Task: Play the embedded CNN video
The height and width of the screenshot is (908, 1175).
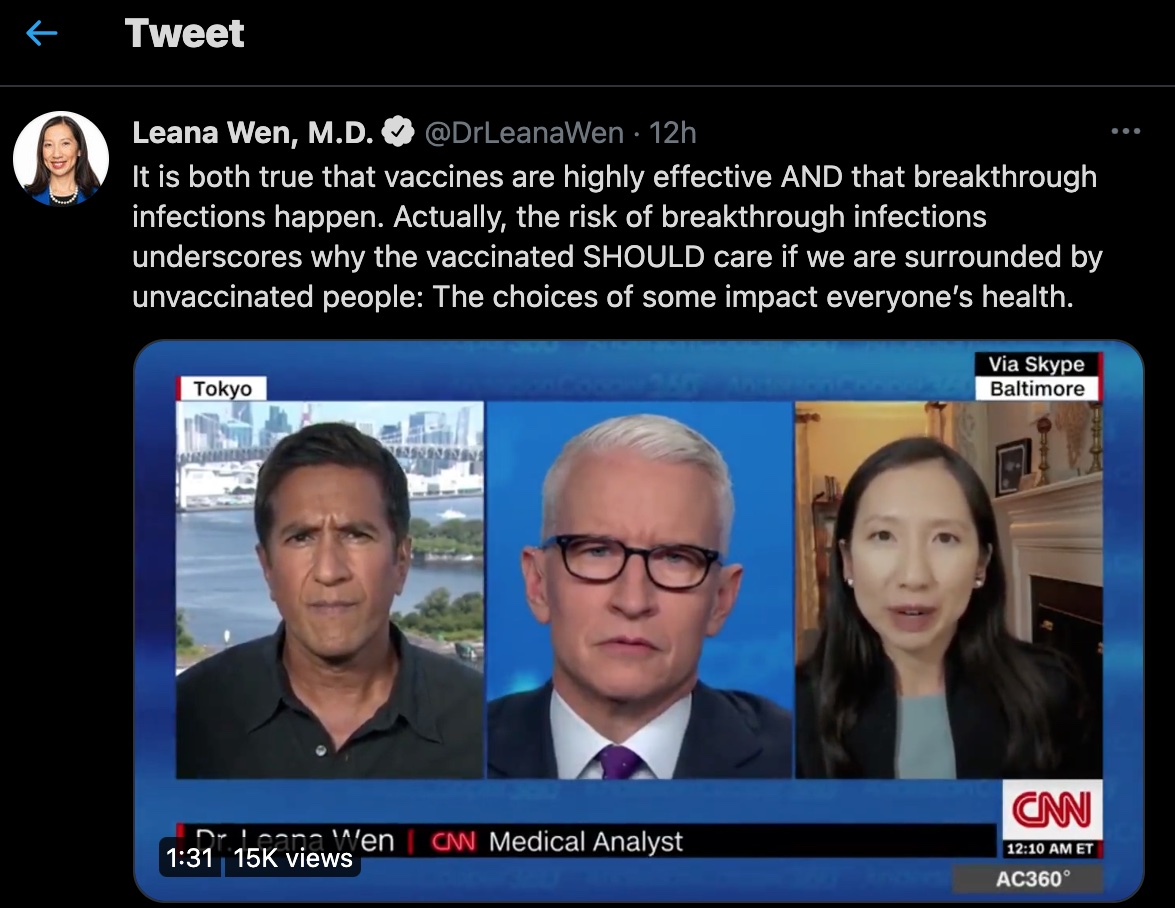Action: [x=638, y=620]
